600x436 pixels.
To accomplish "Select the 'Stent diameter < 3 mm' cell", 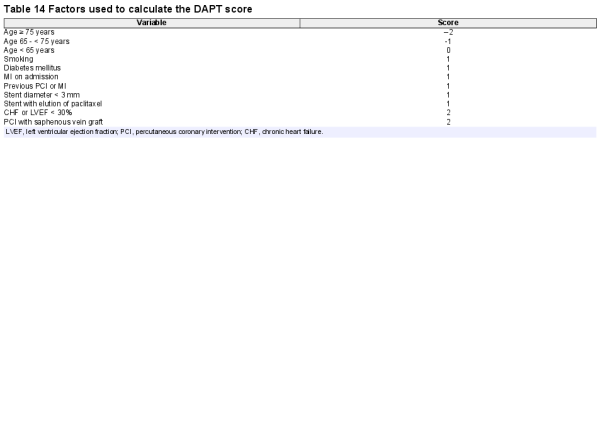I will pos(42,95).
